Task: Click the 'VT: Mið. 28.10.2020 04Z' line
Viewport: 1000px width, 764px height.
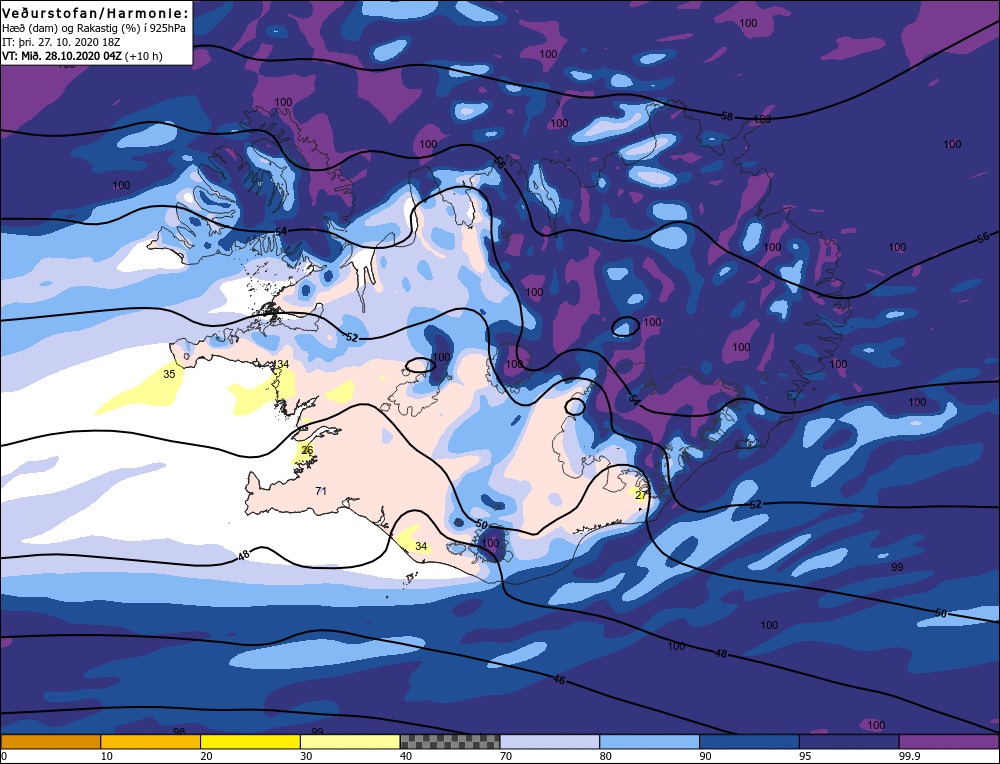Action: coord(62,56)
